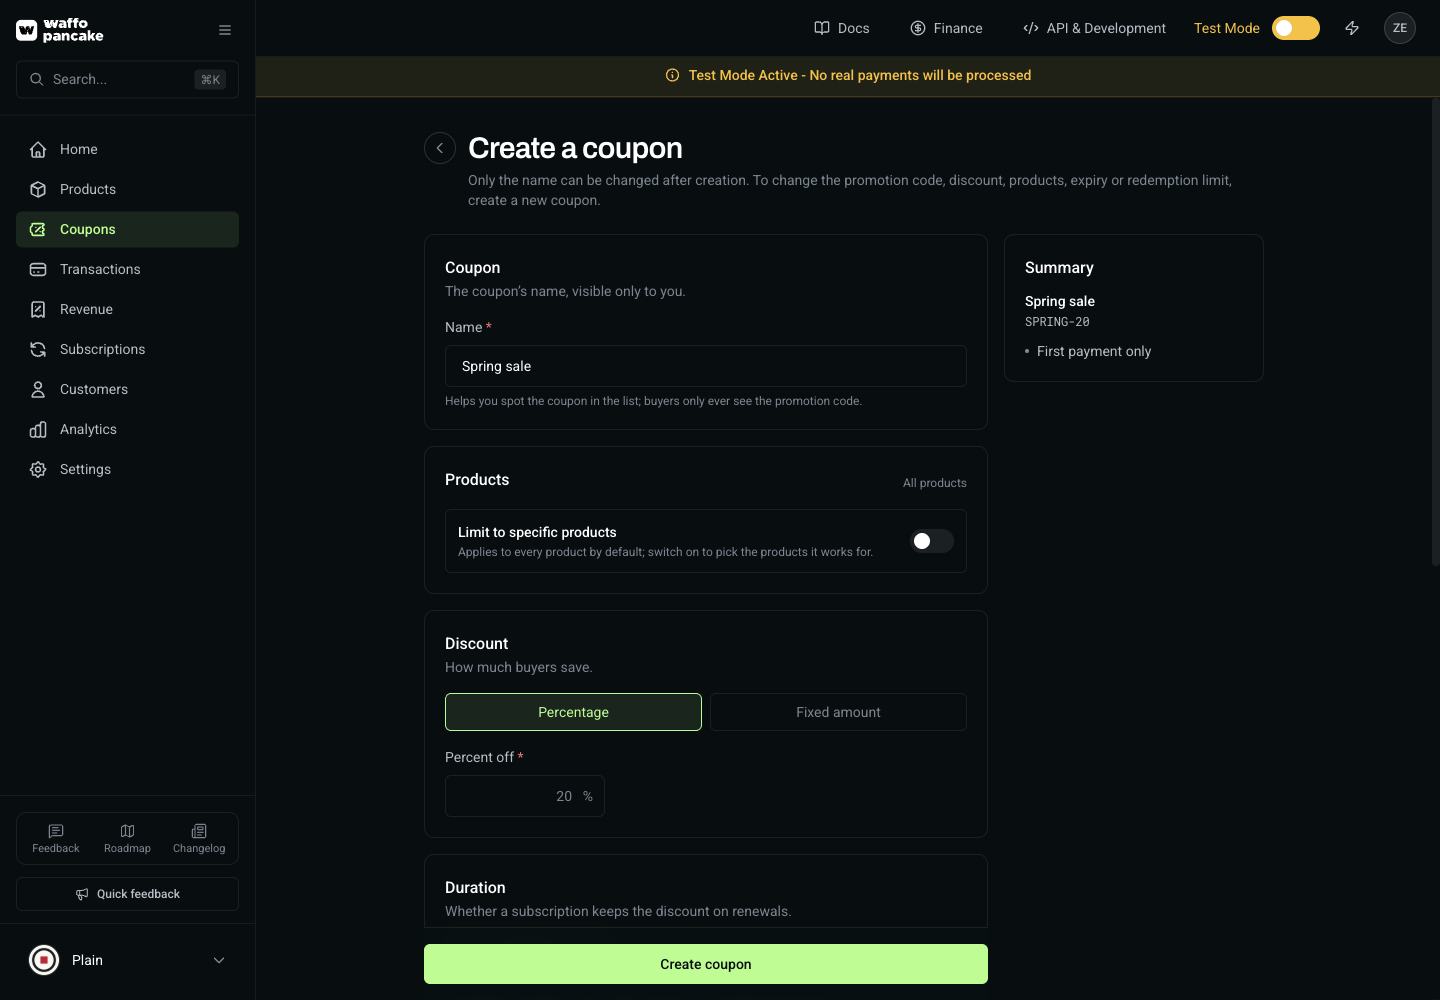Click the SPRING-20 code in Summary
The height and width of the screenshot is (1000, 1440).
click(x=1057, y=322)
